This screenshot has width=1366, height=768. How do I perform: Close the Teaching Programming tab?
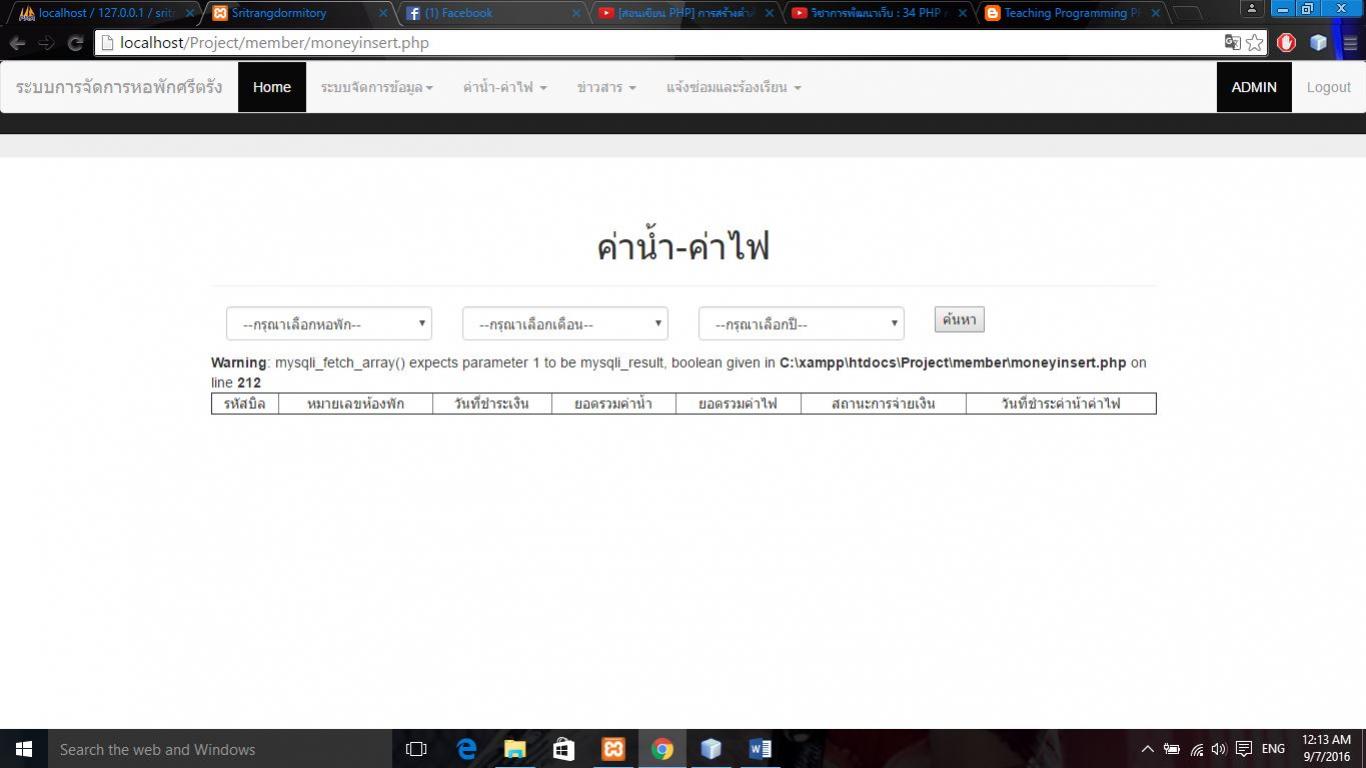(x=1156, y=13)
